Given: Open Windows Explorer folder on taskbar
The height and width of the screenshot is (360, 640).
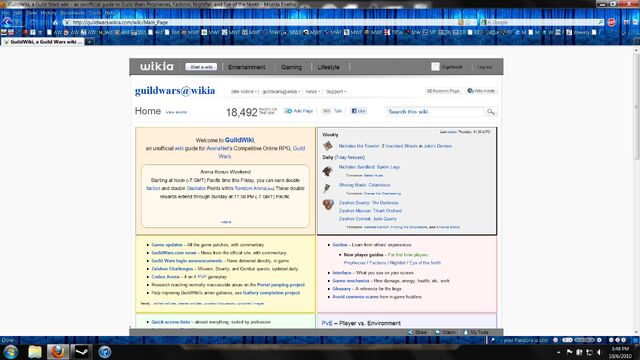Looking at the screenshot, I should coord(35,351).
